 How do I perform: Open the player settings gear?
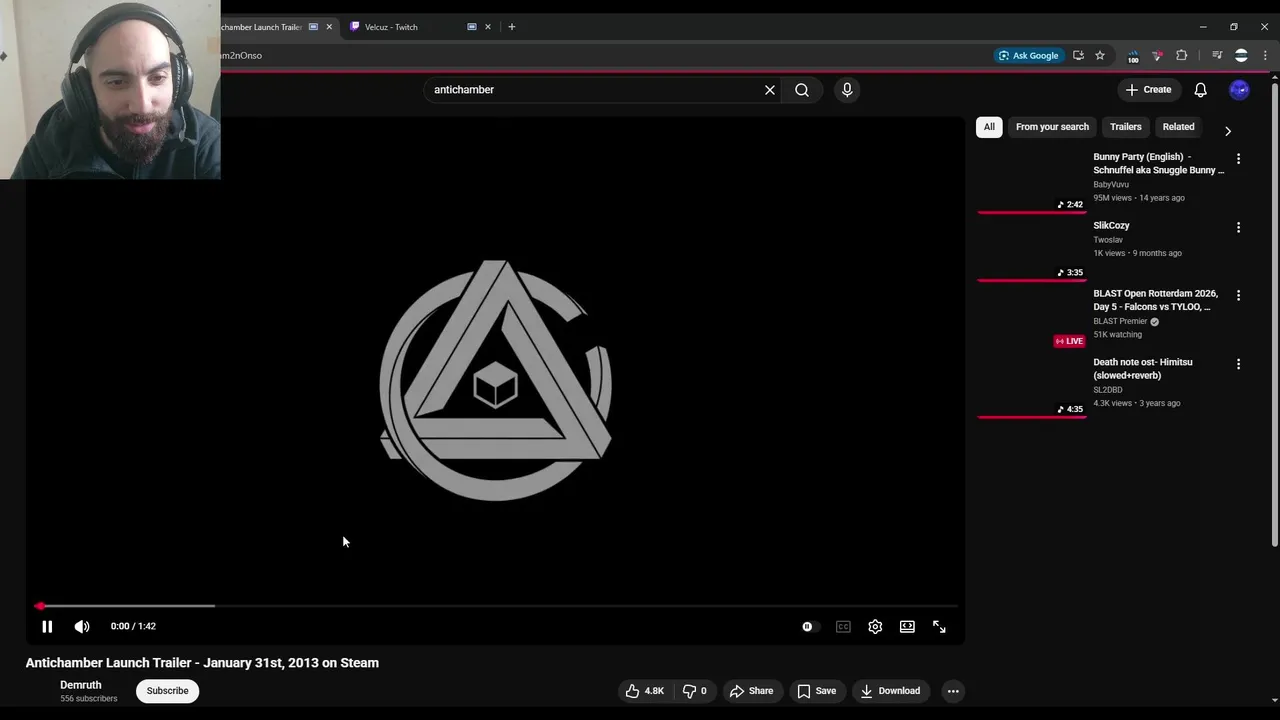coord(875,626)
